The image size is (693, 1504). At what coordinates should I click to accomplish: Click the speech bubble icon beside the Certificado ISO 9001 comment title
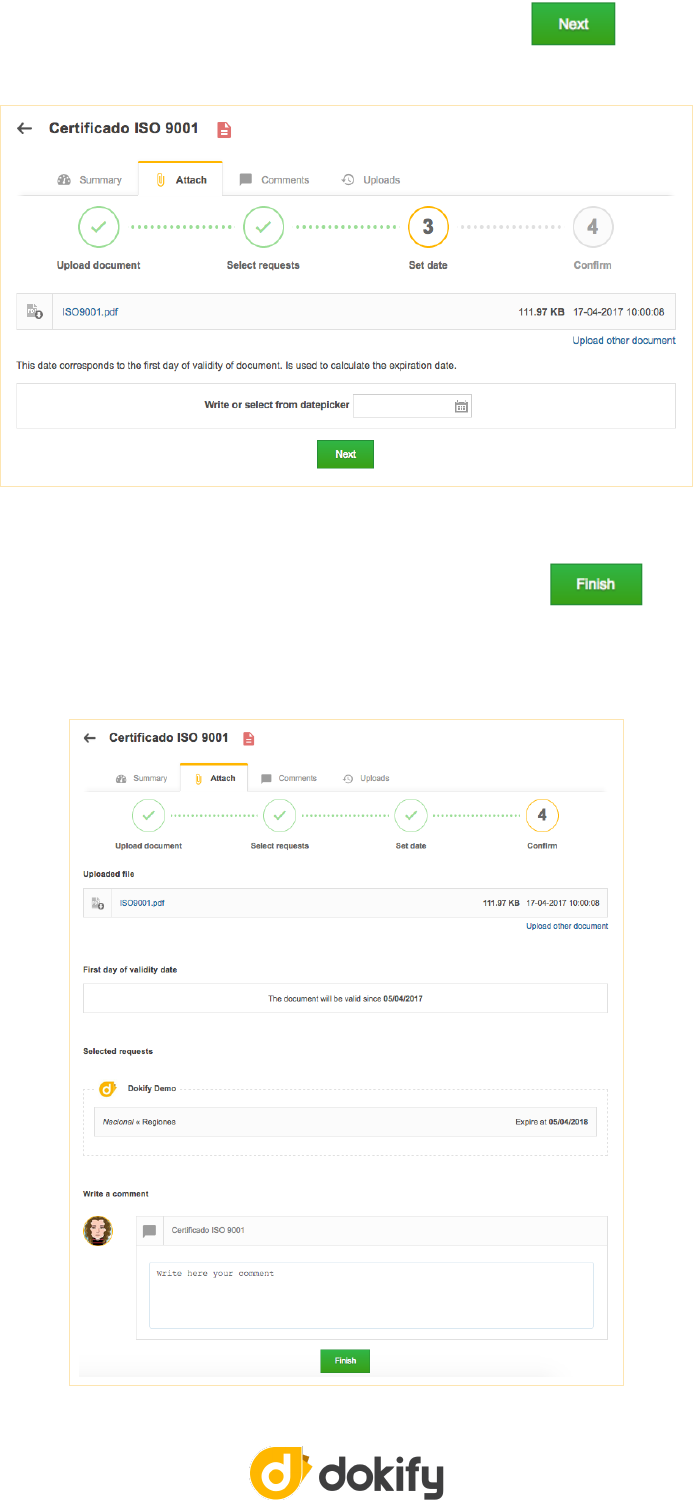pyautogui.click(x=149, y=1230)
